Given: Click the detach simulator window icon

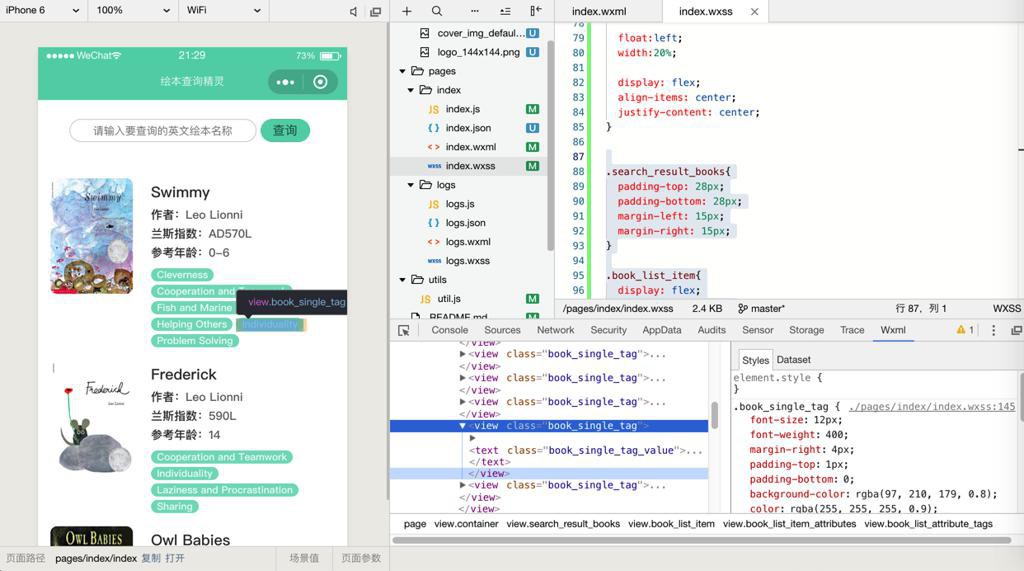Looking at the screenshot, I should [375, 11].
